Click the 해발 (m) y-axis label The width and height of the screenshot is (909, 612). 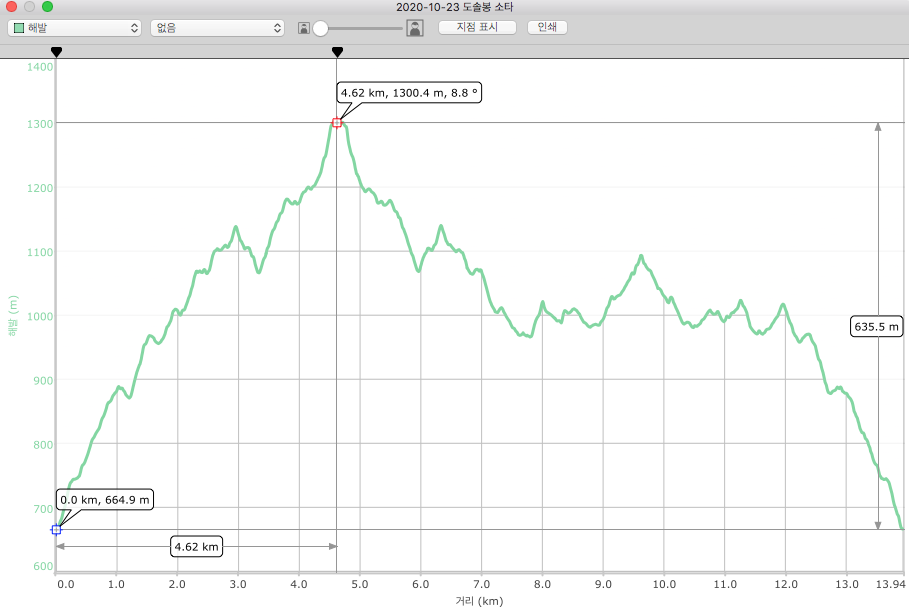(x=12, y=316)
